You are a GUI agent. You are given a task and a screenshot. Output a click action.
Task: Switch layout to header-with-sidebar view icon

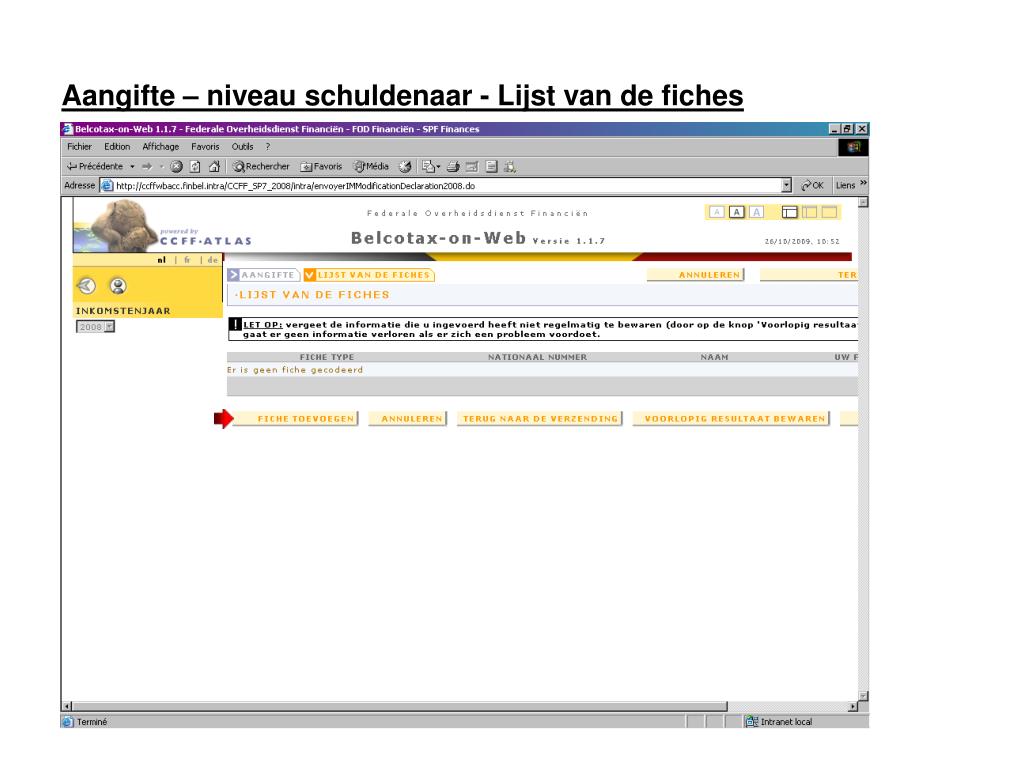[x=790, y=212]
